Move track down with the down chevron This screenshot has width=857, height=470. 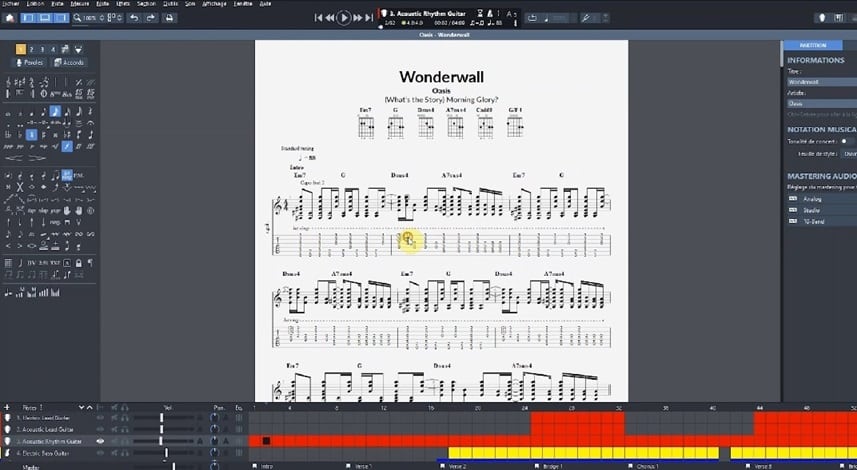coord(81,407)
